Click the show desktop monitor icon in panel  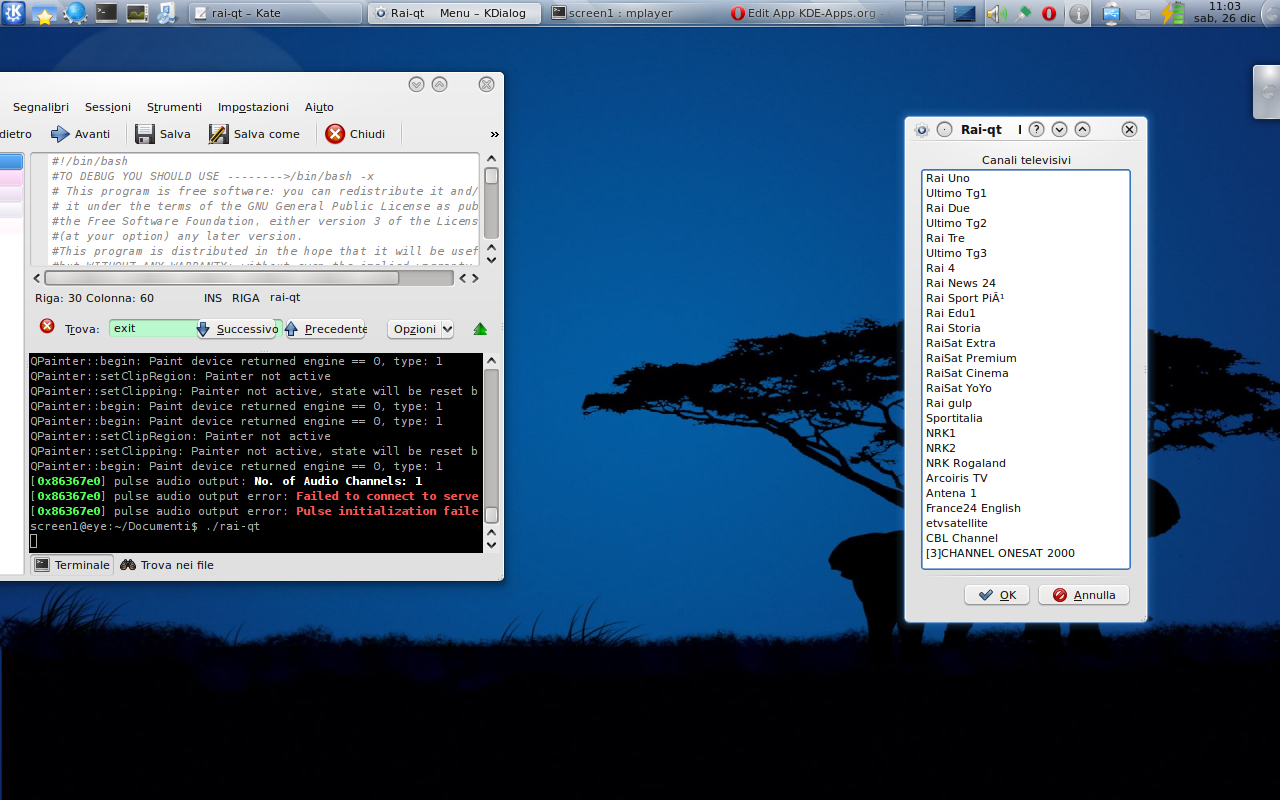coord(964,14)
